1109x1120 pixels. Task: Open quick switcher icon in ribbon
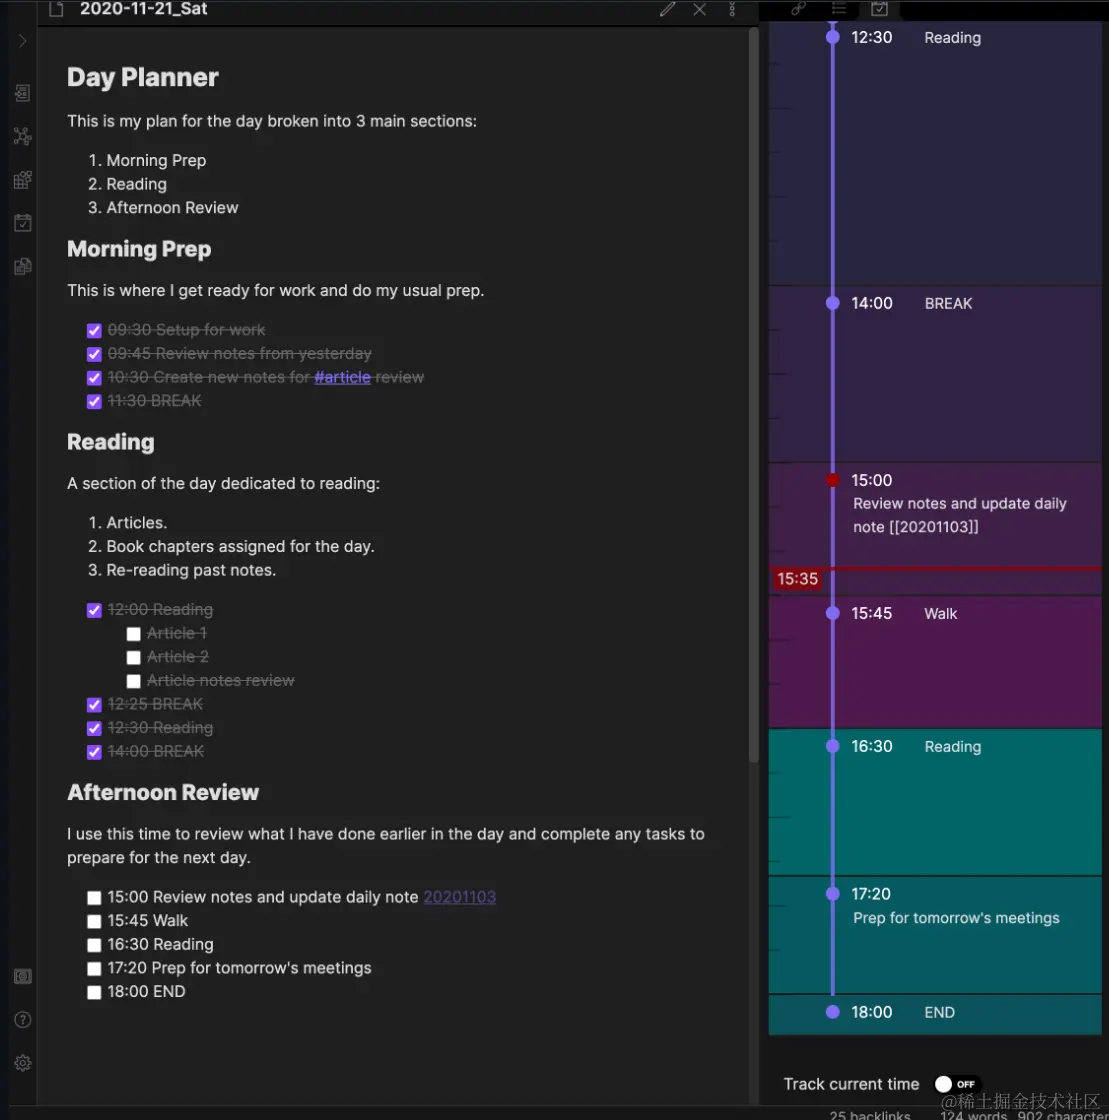coord(22,93)
